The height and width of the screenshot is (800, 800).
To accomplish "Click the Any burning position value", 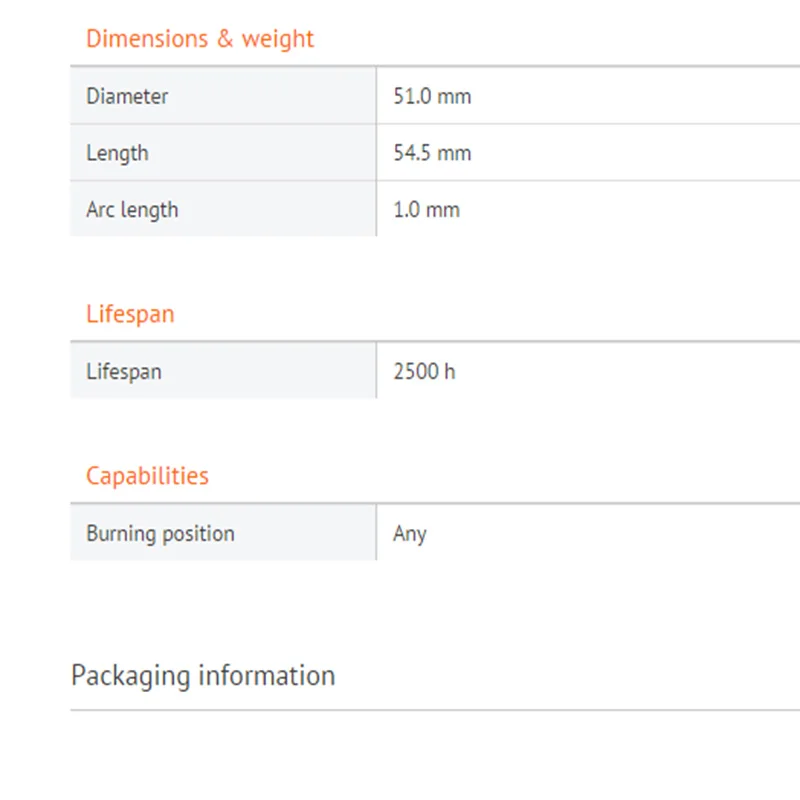I will point(410,533).
